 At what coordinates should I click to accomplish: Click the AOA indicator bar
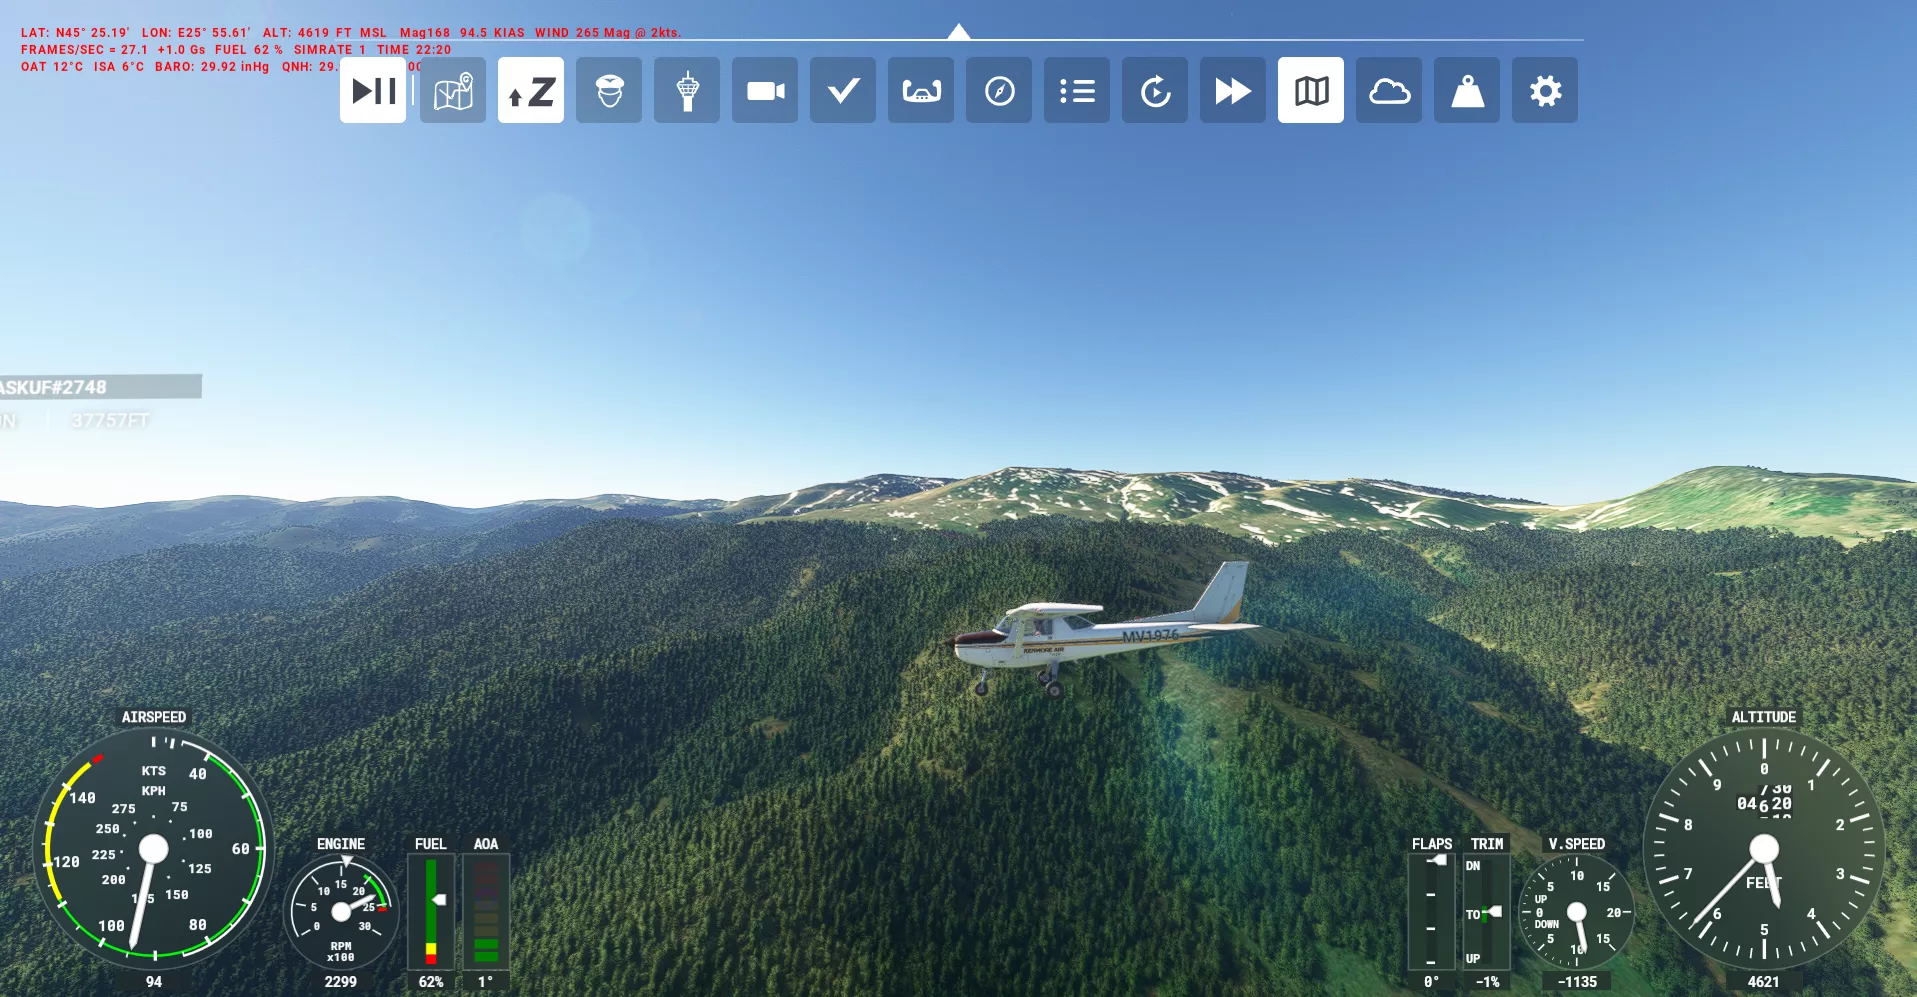point(486,911)
